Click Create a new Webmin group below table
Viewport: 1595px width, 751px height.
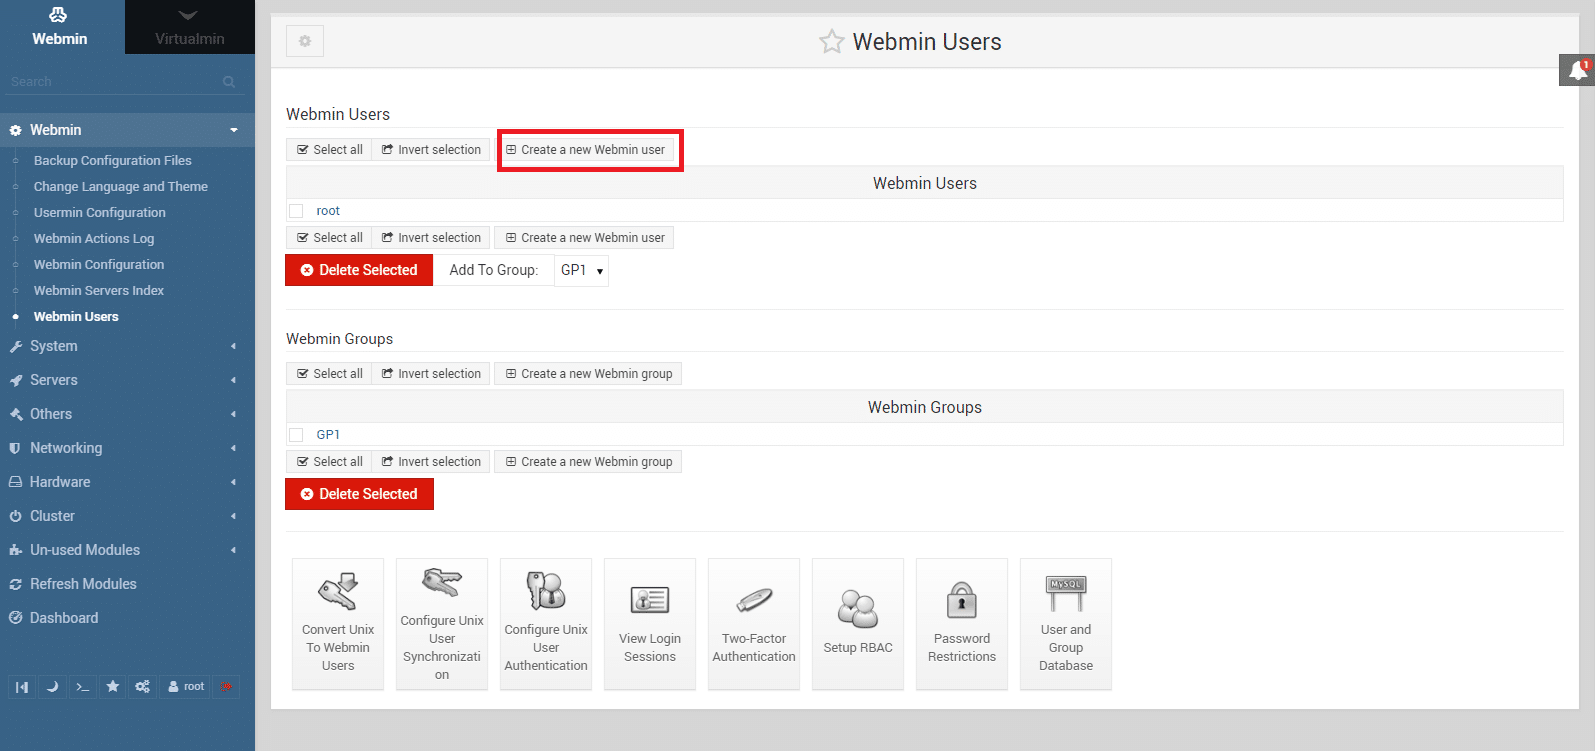588,462
